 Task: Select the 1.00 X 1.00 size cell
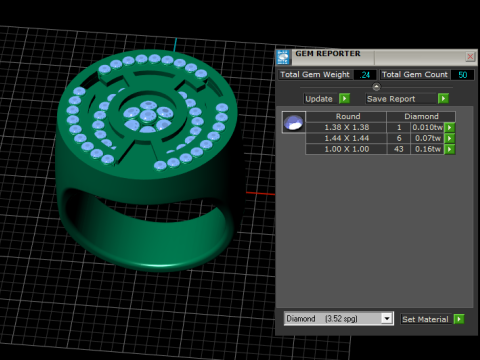[347, 149]
